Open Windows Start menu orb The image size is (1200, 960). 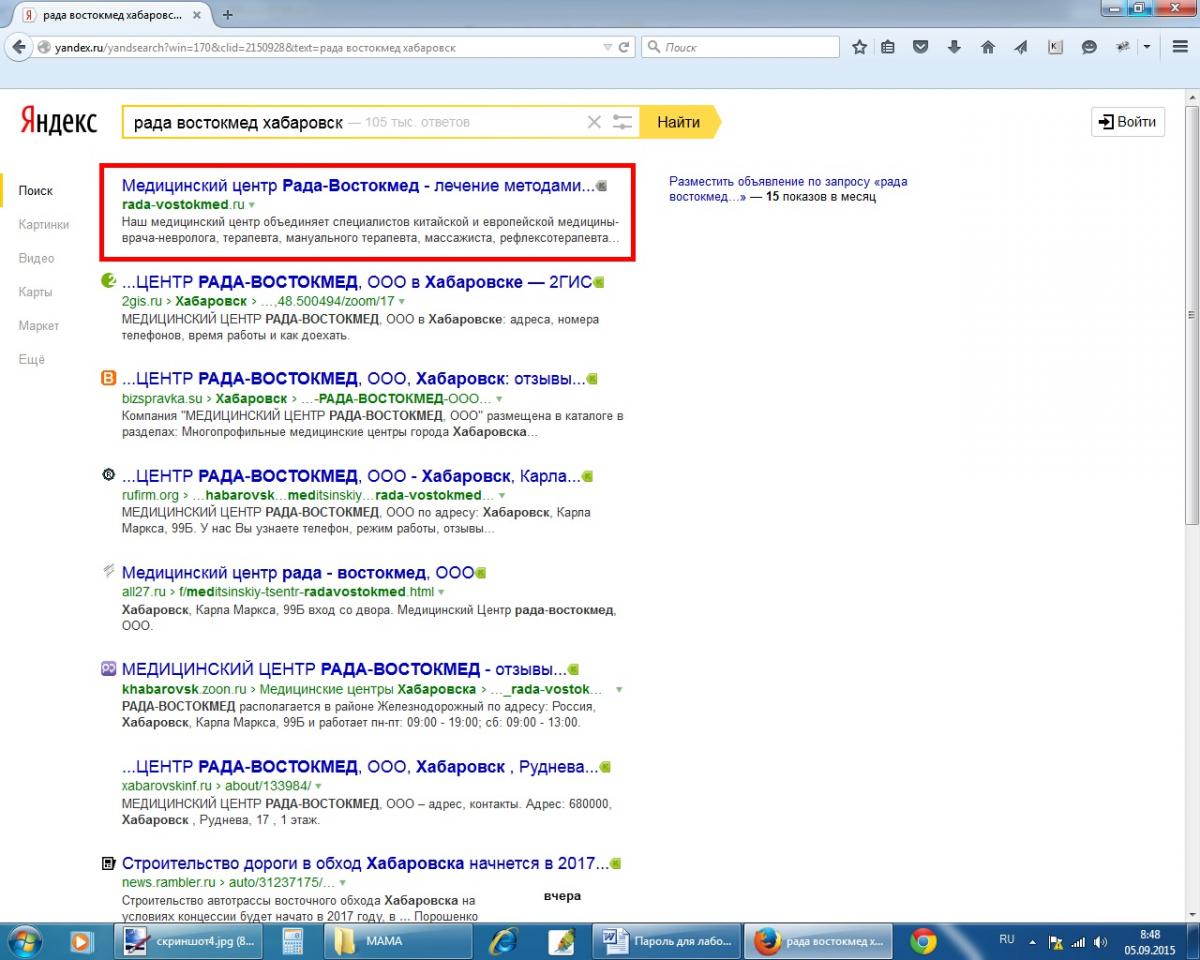coord(24,941)
